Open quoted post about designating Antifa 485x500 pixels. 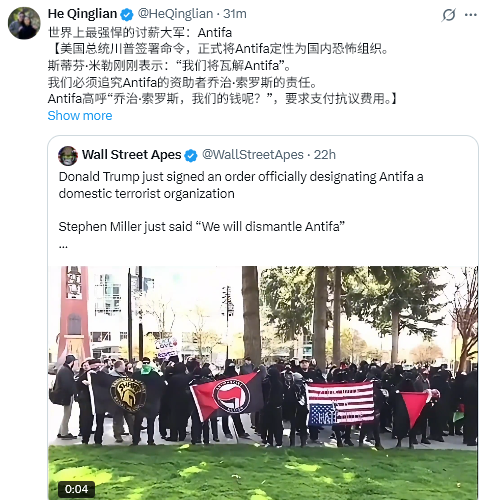(x=241, y=185)
